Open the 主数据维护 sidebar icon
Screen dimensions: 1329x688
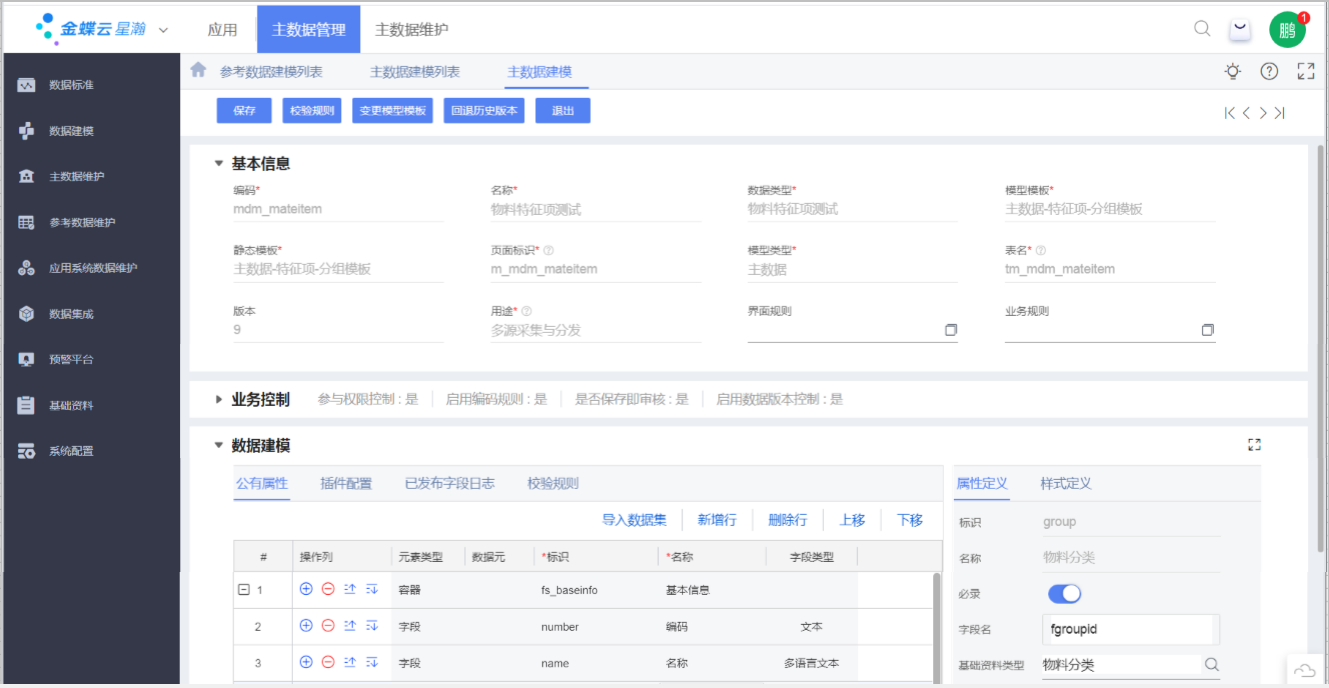pos(27,177)
